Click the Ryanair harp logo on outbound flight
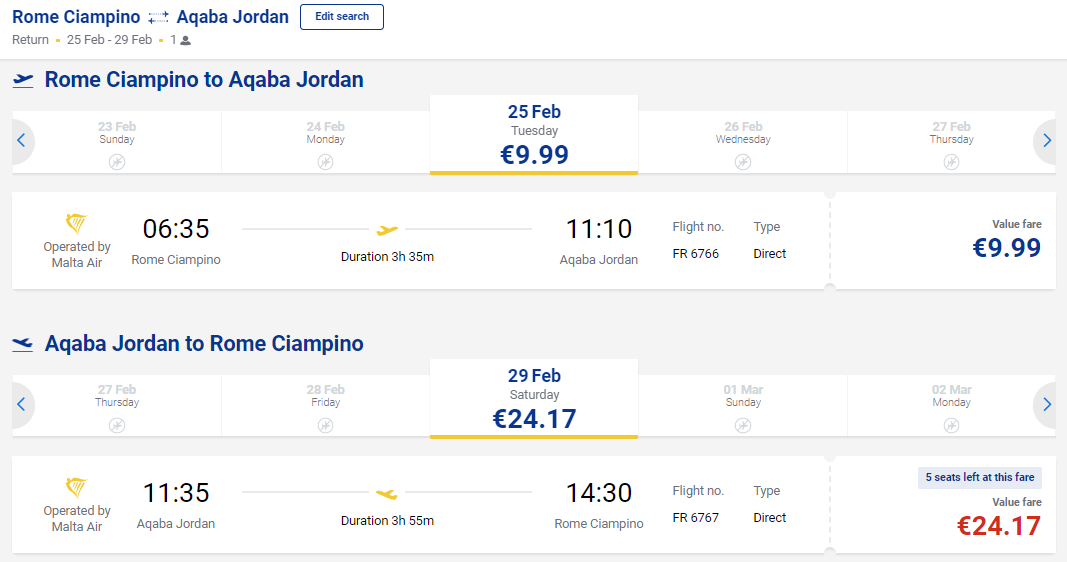 point(76,223)
